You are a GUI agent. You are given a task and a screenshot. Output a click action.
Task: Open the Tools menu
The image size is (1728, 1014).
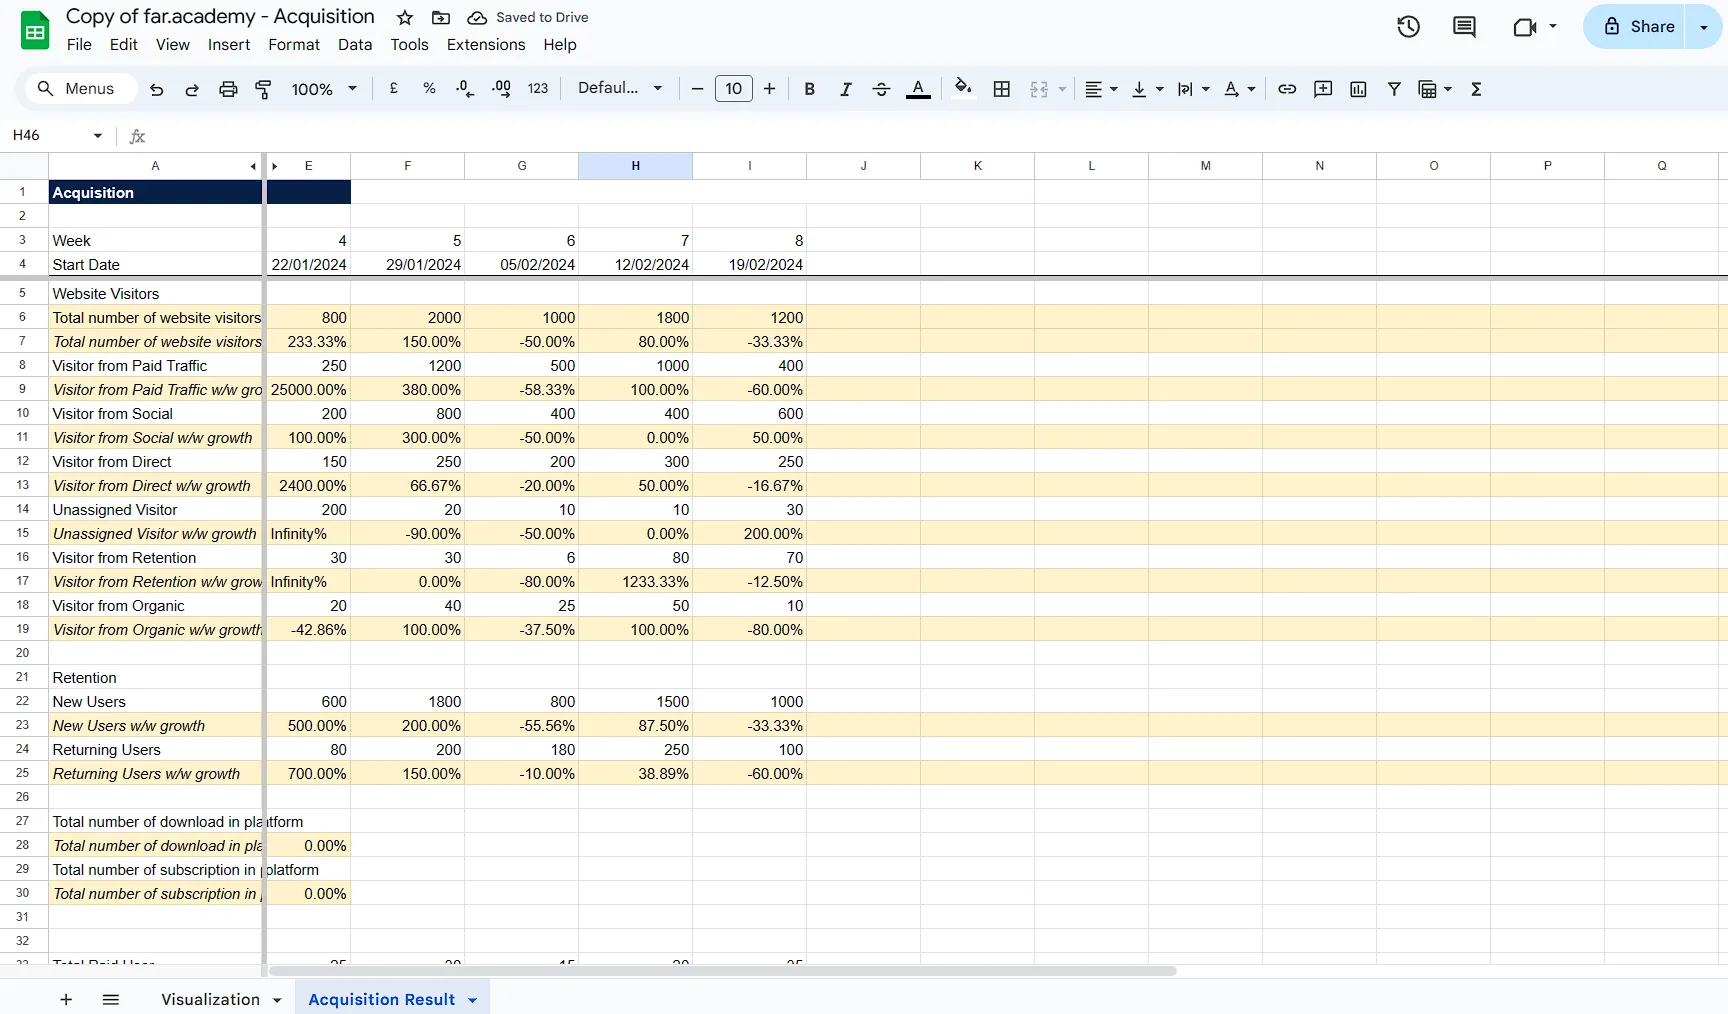pos(409,45)
